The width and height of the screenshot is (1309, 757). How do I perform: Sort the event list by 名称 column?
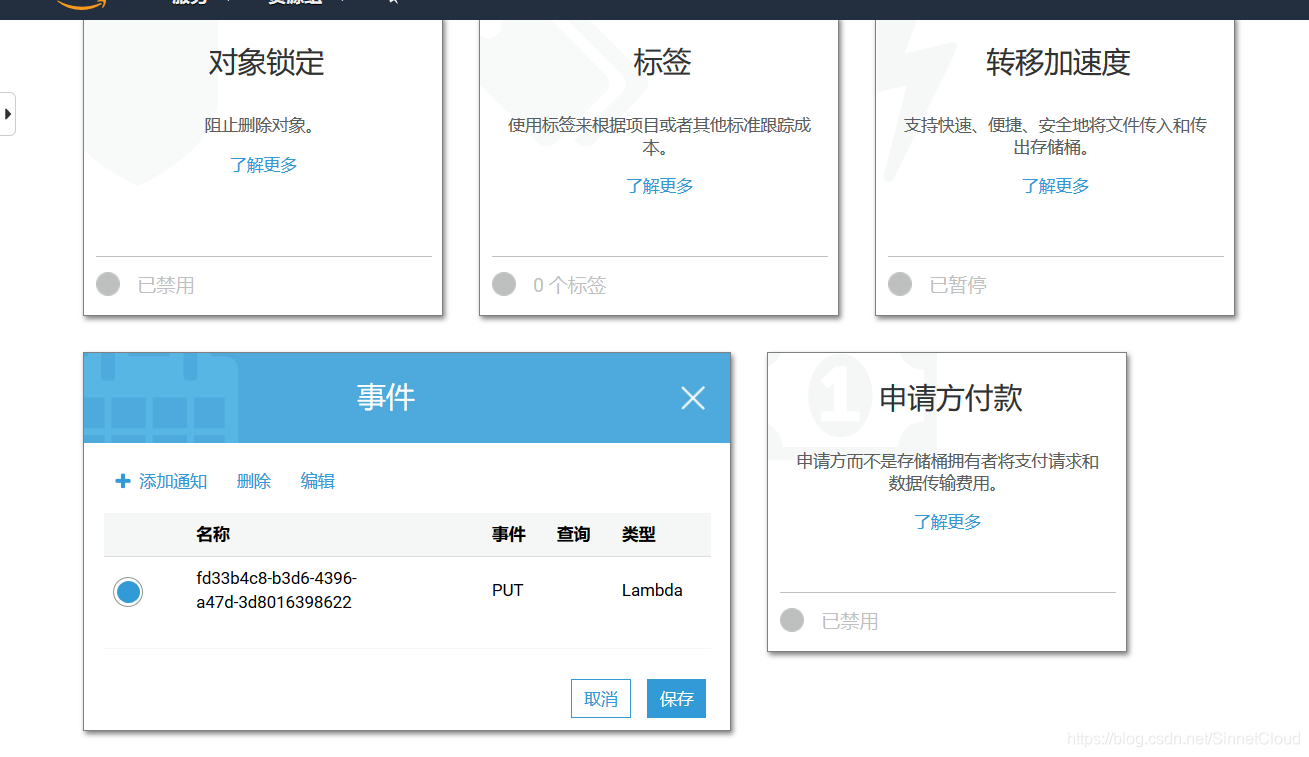[213, 534]
